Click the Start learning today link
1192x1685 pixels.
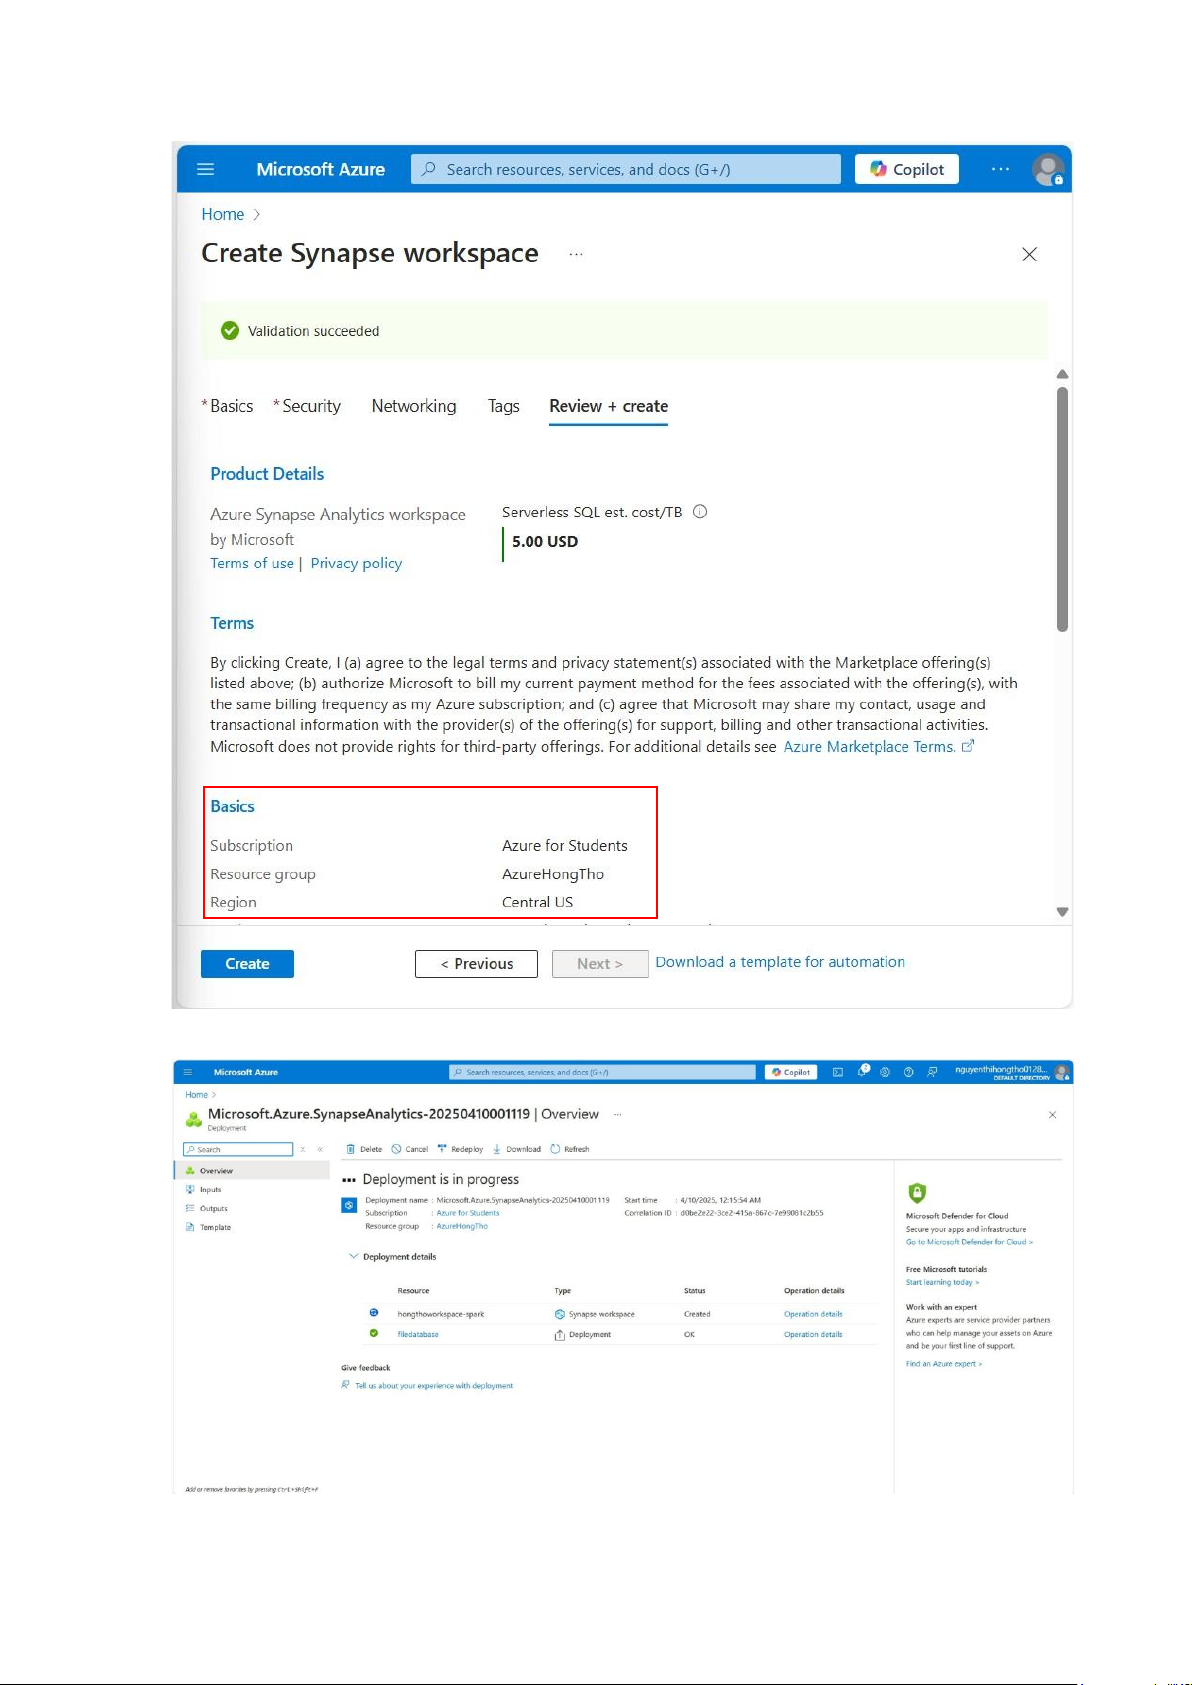pyautogui.click(x=942, y=1282)
